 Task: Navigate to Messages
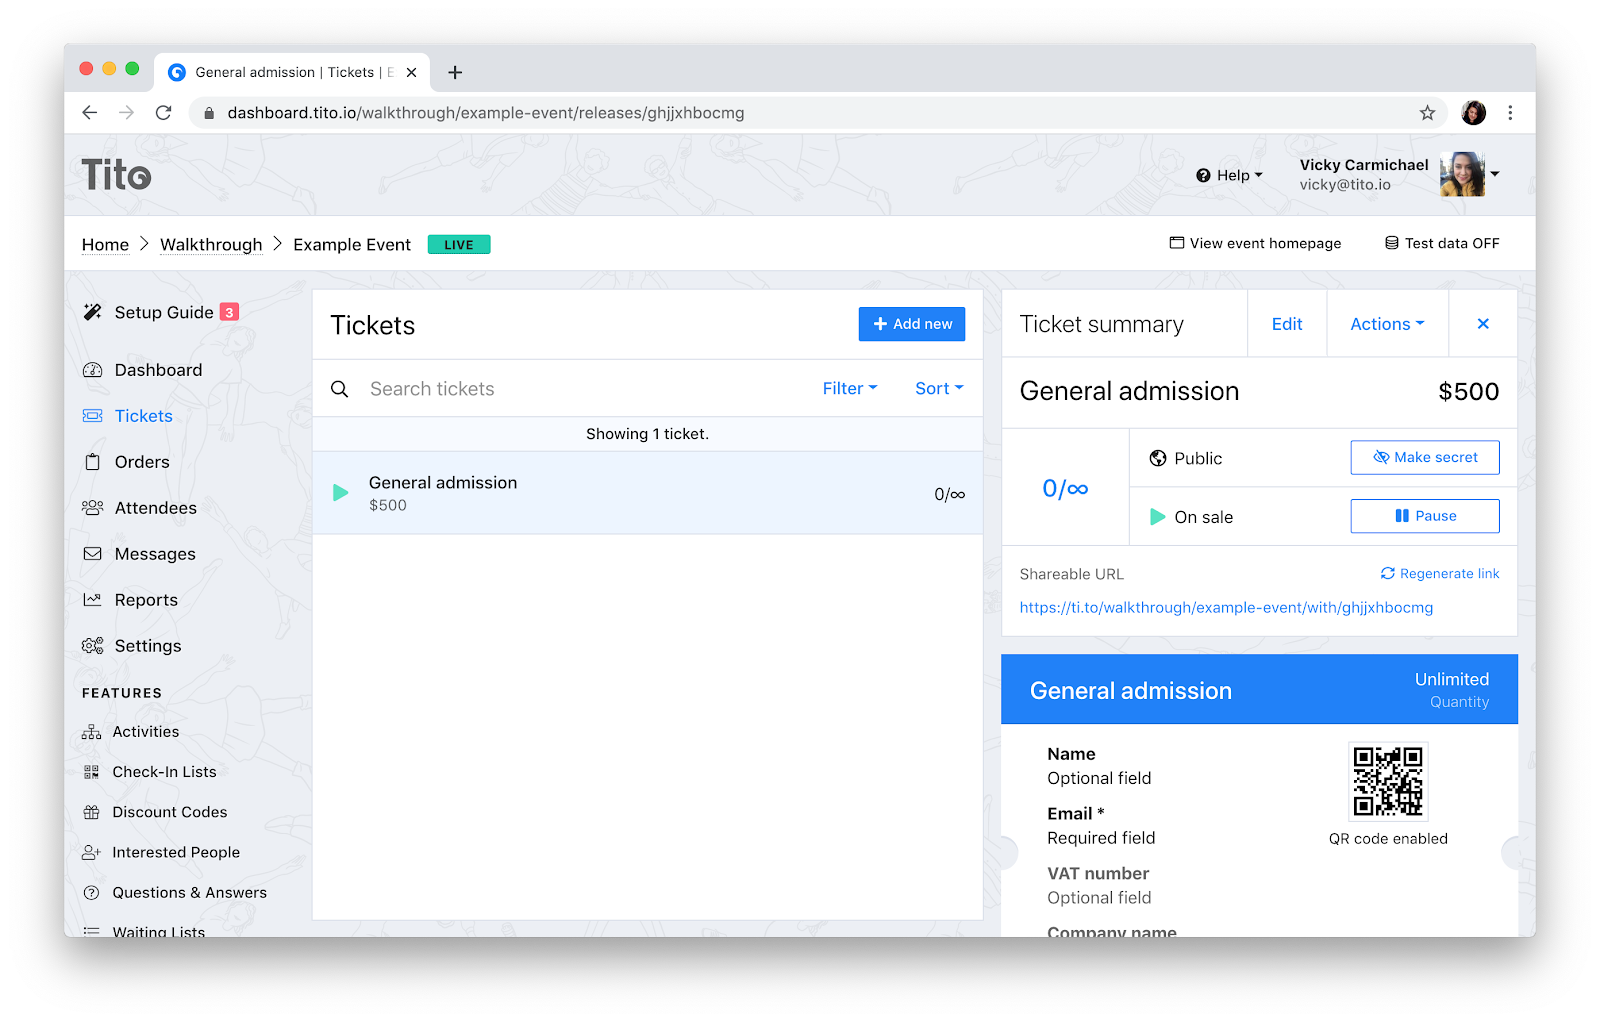[155, 554]
